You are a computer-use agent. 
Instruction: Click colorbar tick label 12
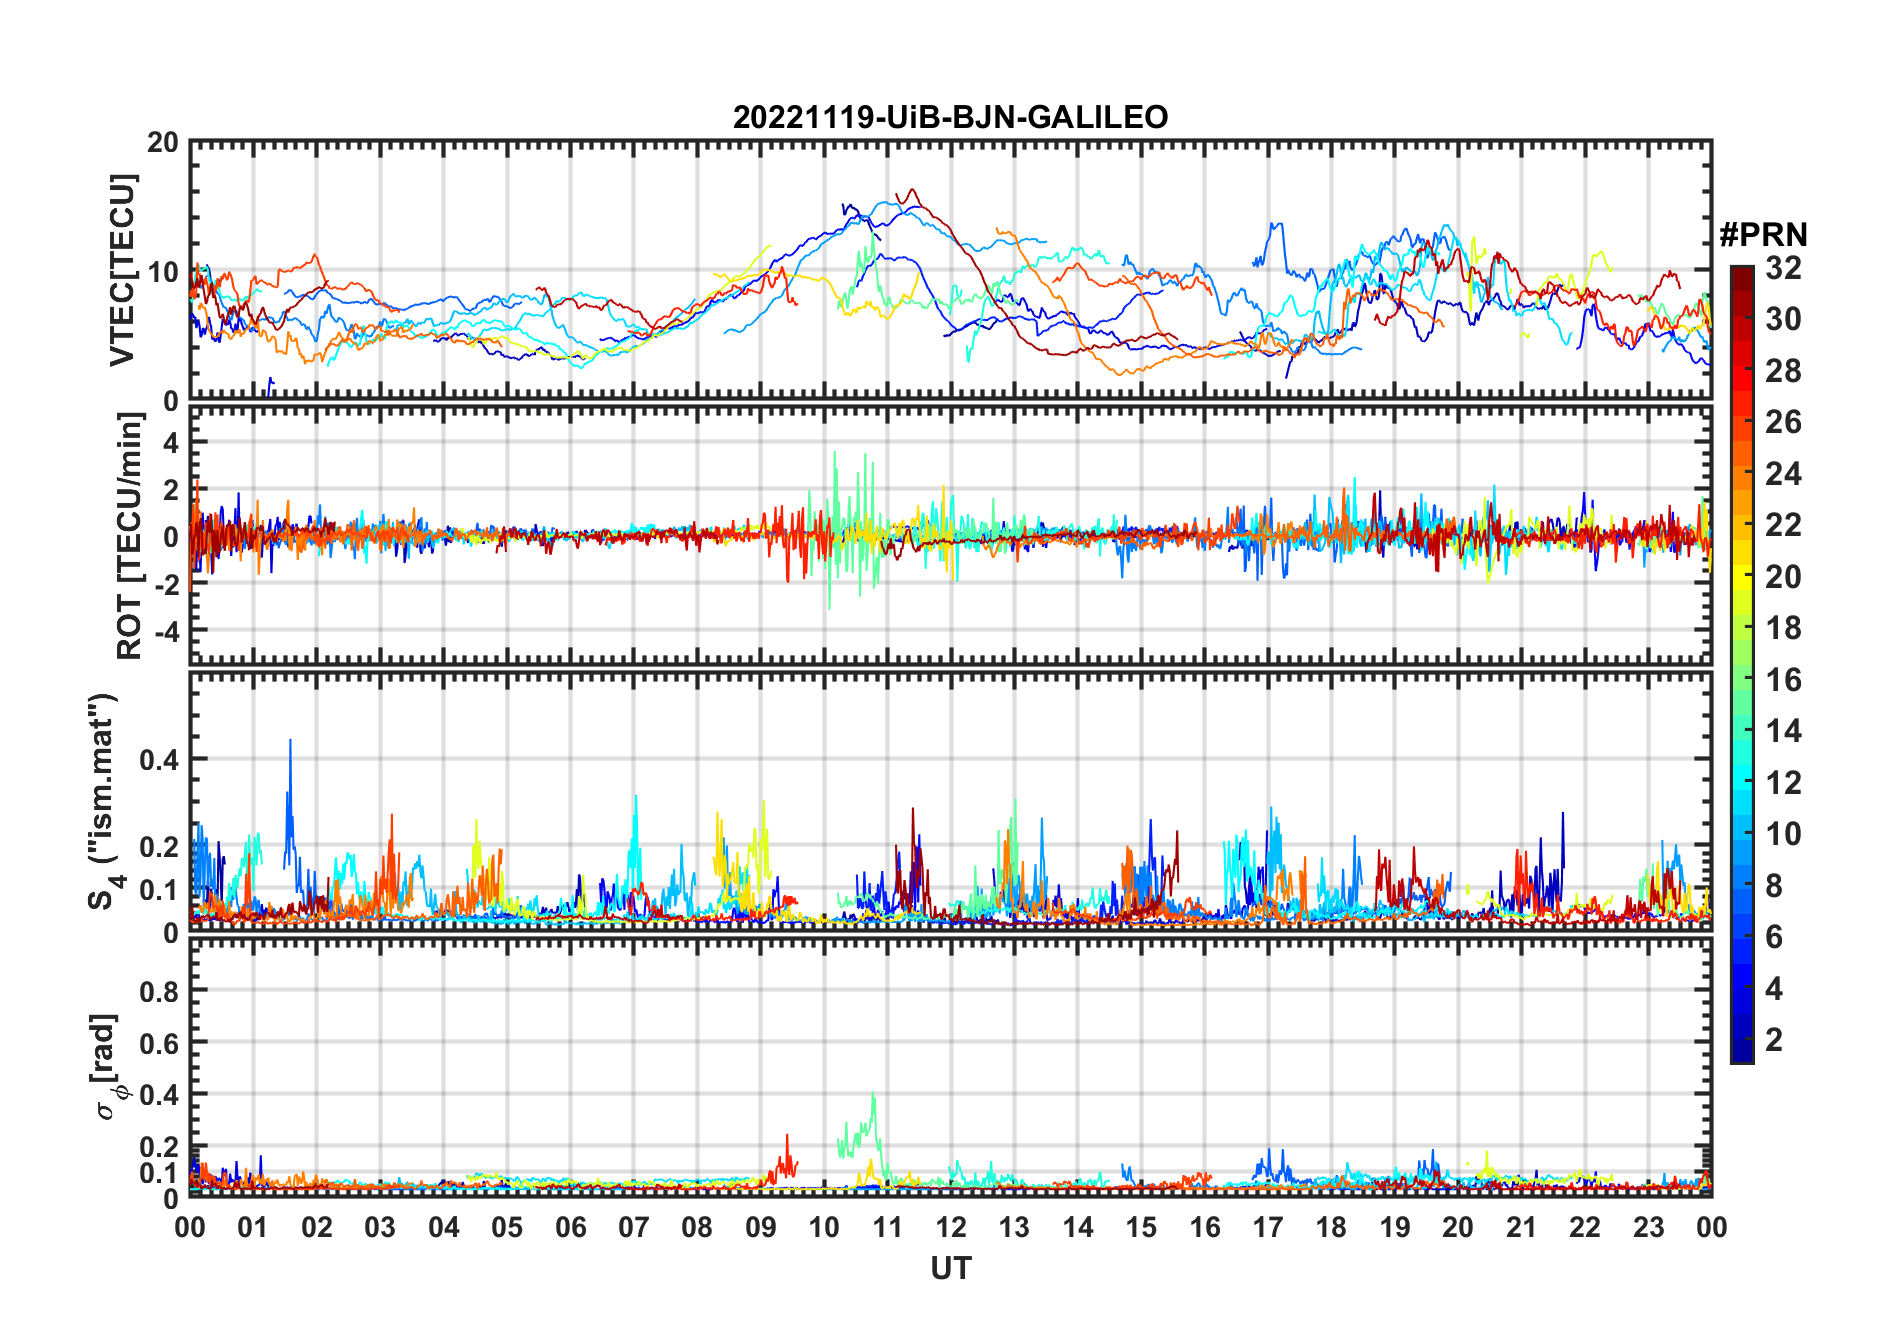coord(1783,783)
